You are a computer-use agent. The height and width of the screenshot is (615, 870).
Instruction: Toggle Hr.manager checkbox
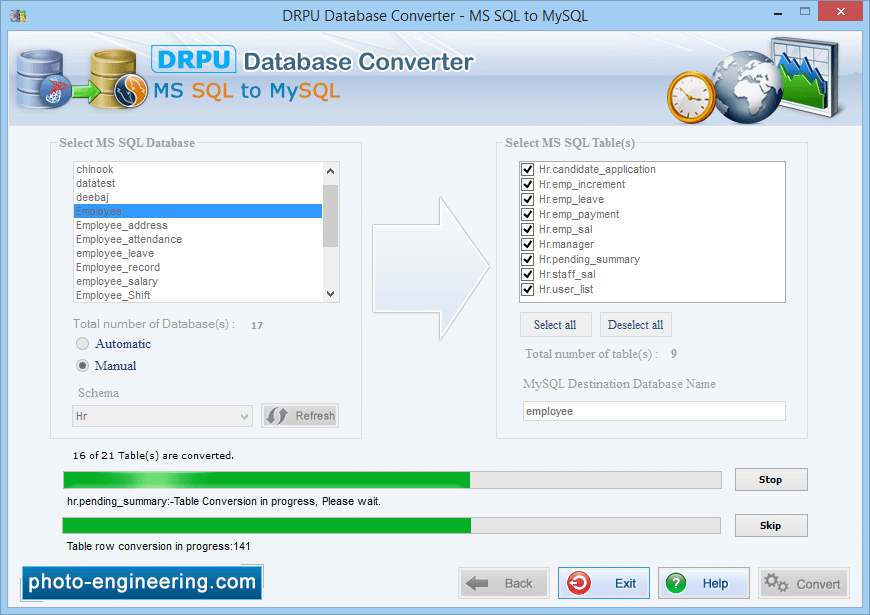[x=528, y=244]
